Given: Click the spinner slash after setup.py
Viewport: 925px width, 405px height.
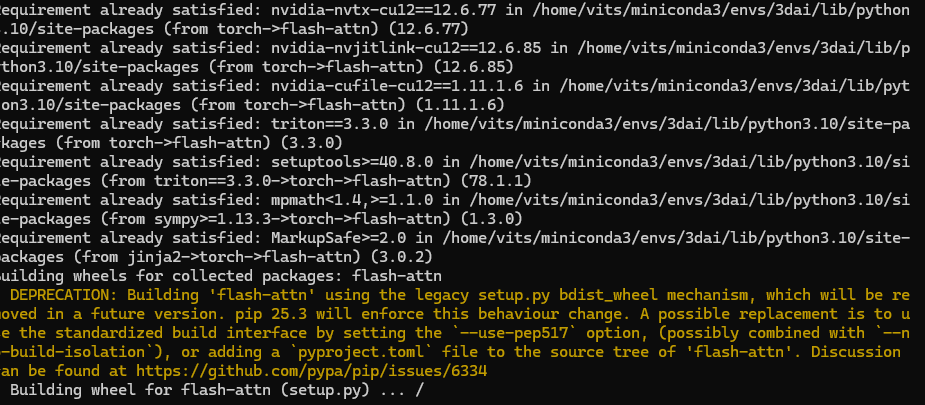Looking at the screenshot, I should [419, 390].
